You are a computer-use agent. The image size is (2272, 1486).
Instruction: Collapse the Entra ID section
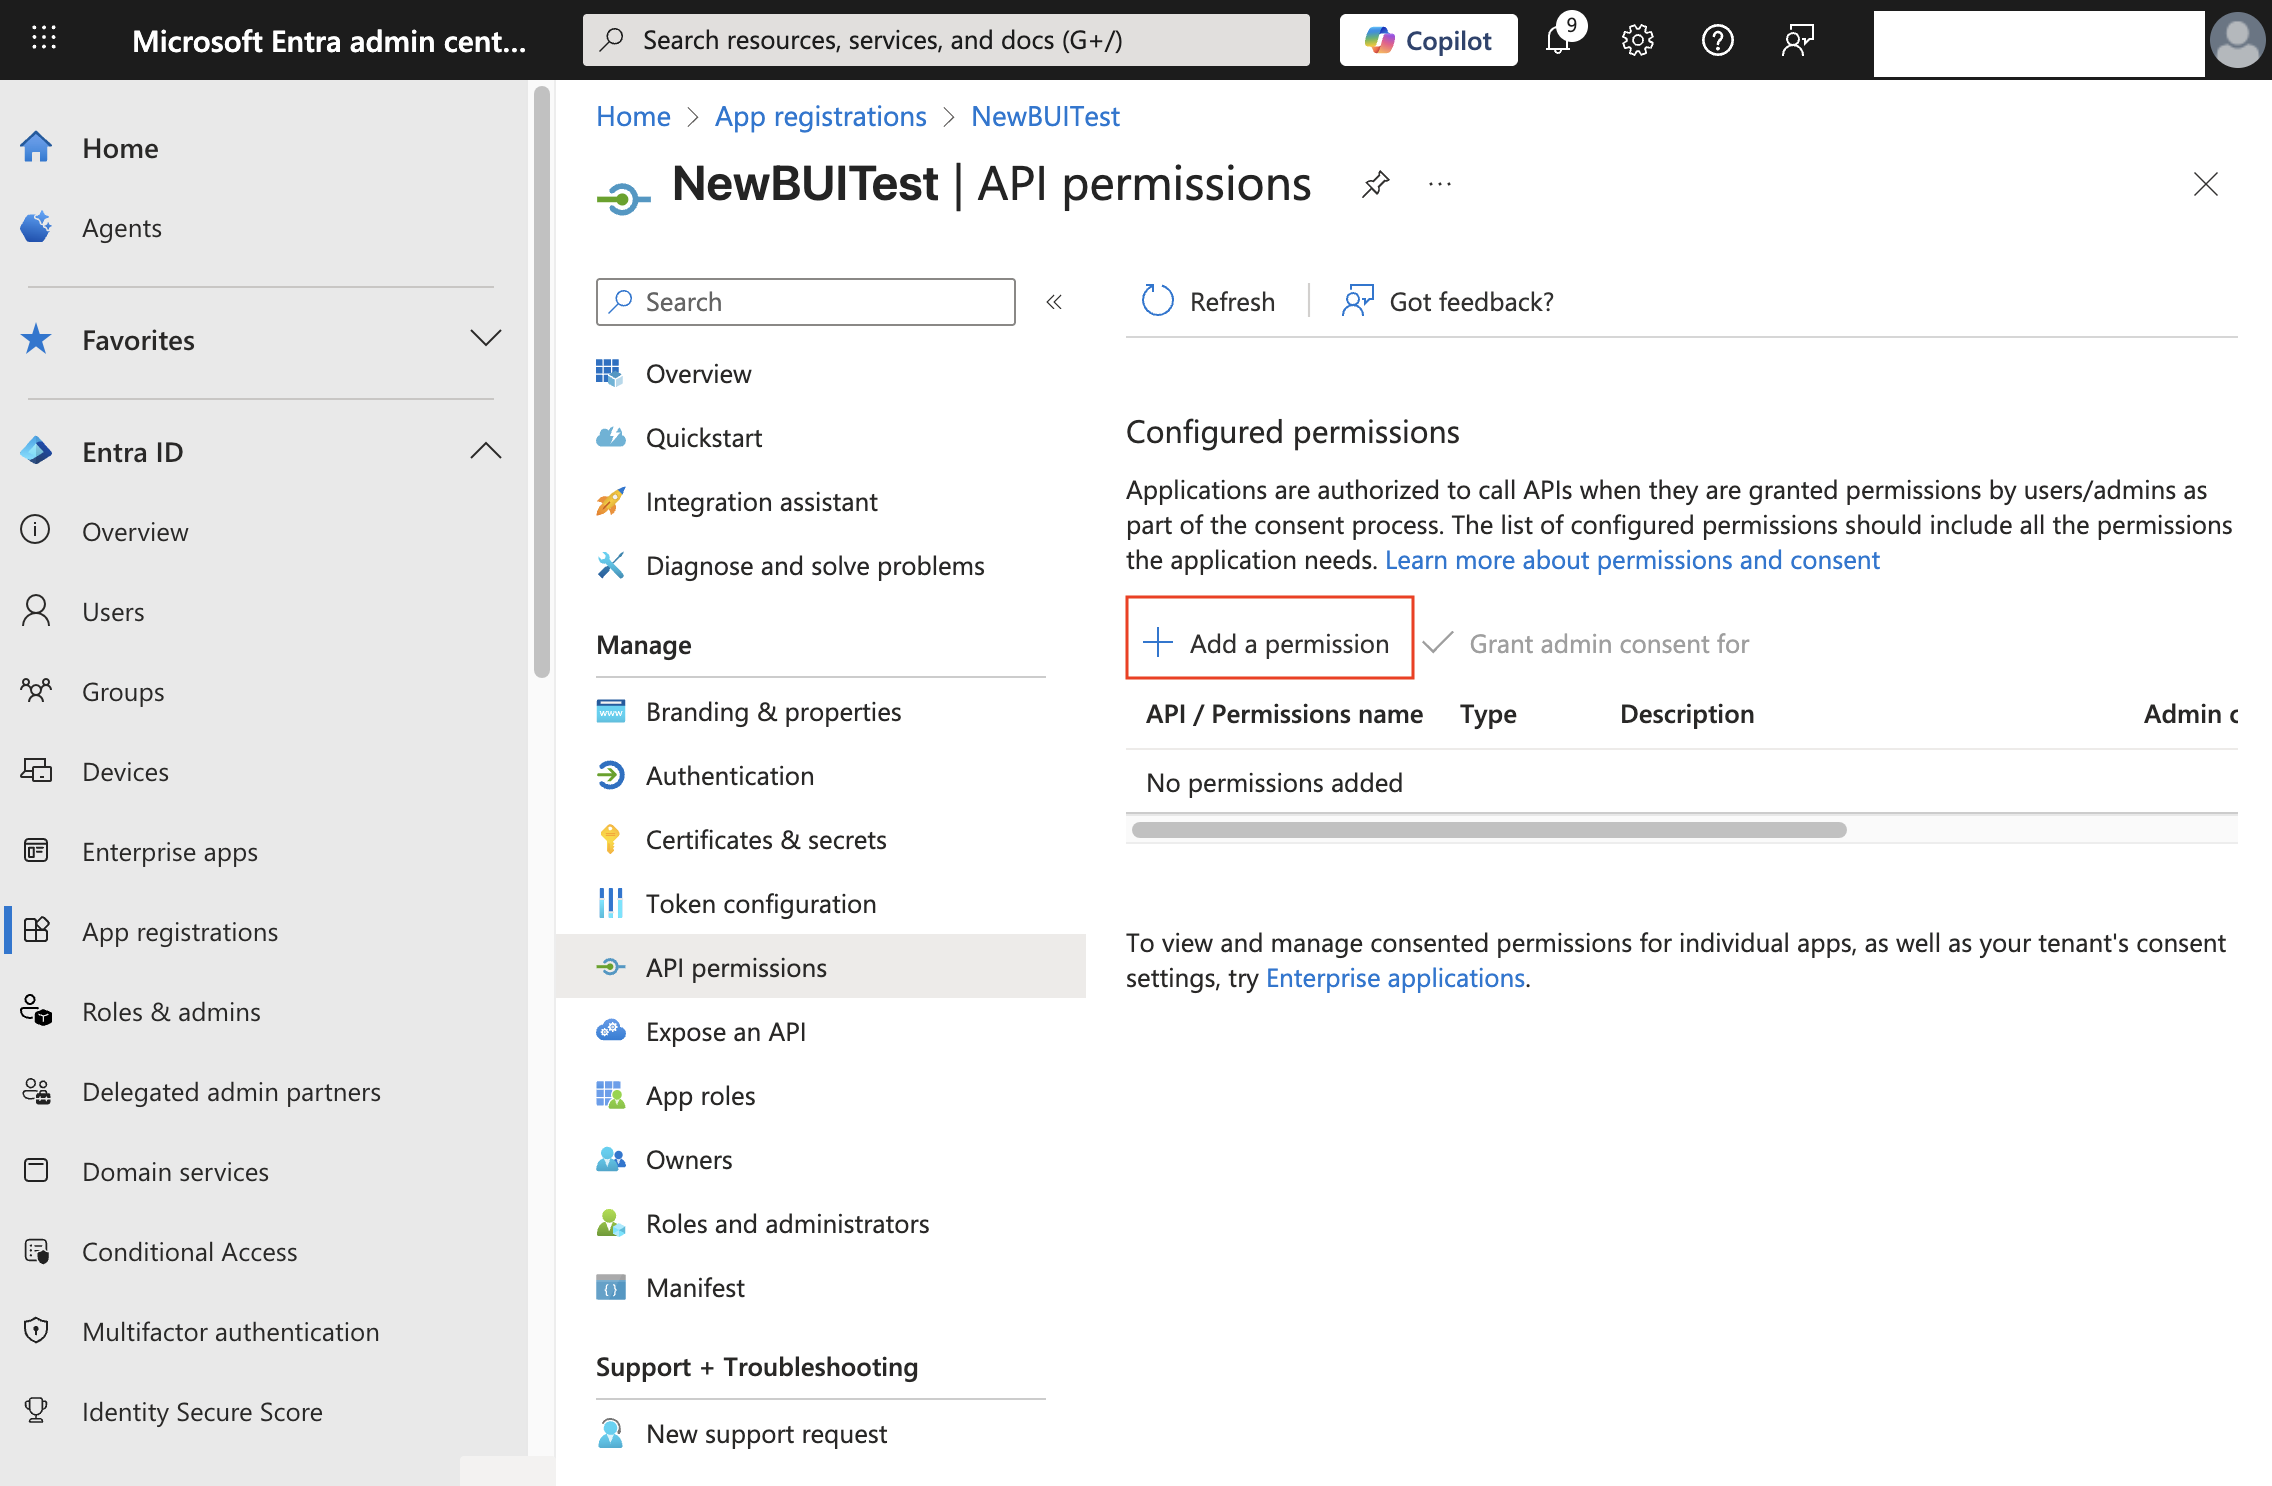[486, 451]
